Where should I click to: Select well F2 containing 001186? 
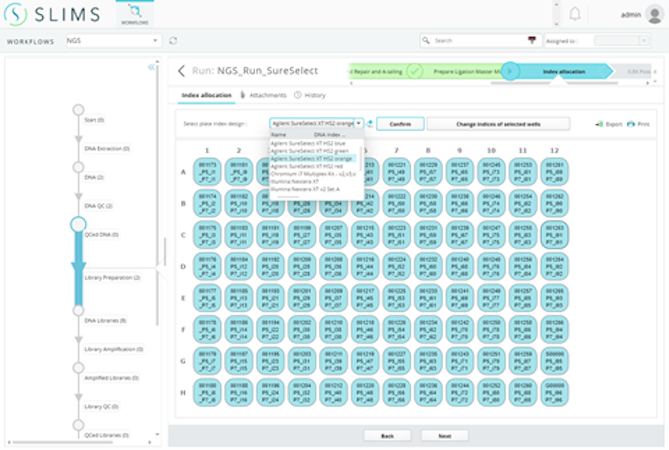coord(239,329)
